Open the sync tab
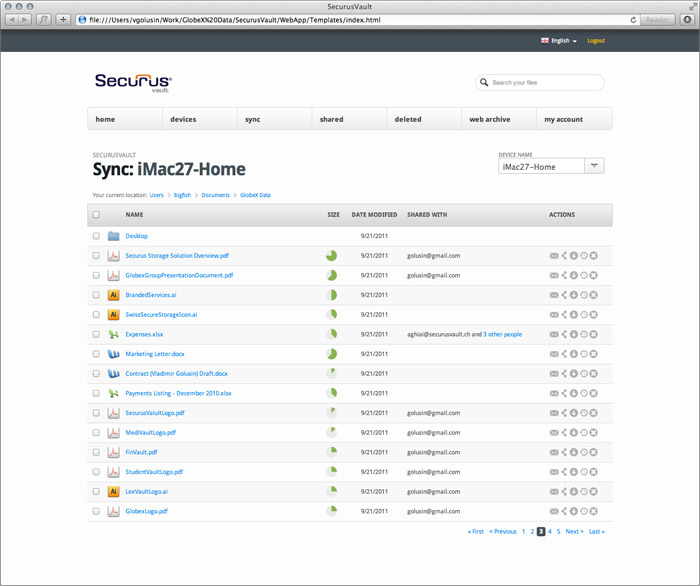Screen dimensions: 700x586 275,119
